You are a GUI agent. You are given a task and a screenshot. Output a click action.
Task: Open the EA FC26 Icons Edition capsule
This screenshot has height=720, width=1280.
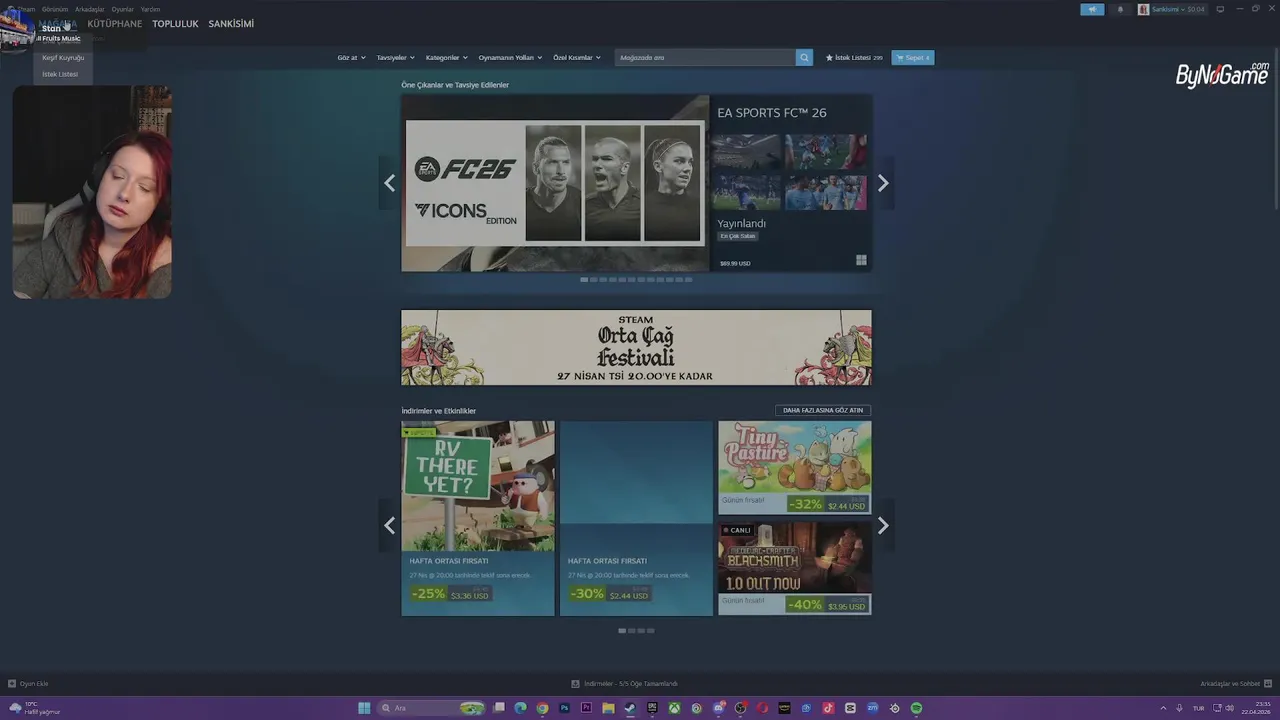click(555, 183)
